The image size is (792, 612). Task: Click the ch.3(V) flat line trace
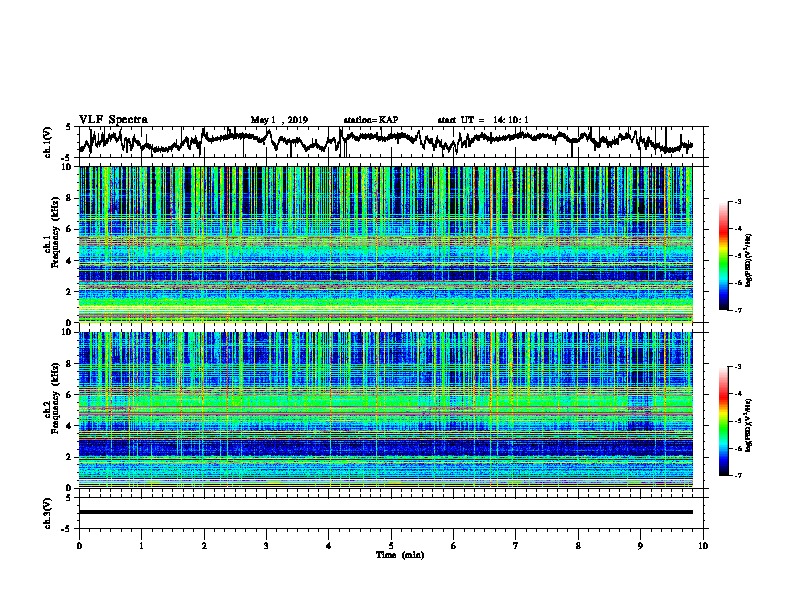click(x=385, y=512)
